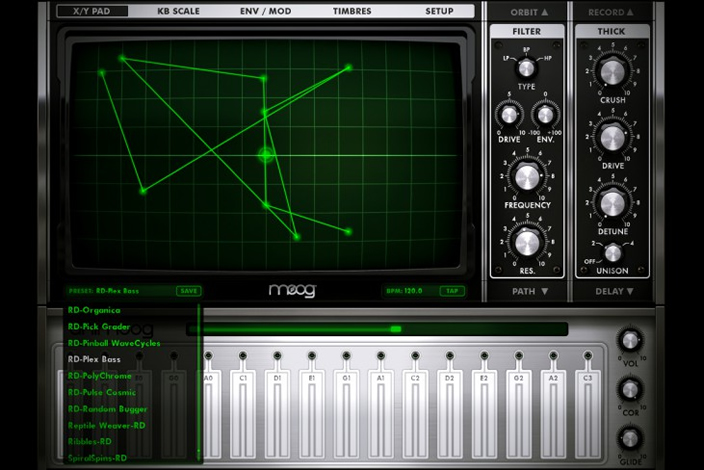Screen dimensions: 704x470
Task: Click the preset list vertical scrollbar
Action: [198, 382]
